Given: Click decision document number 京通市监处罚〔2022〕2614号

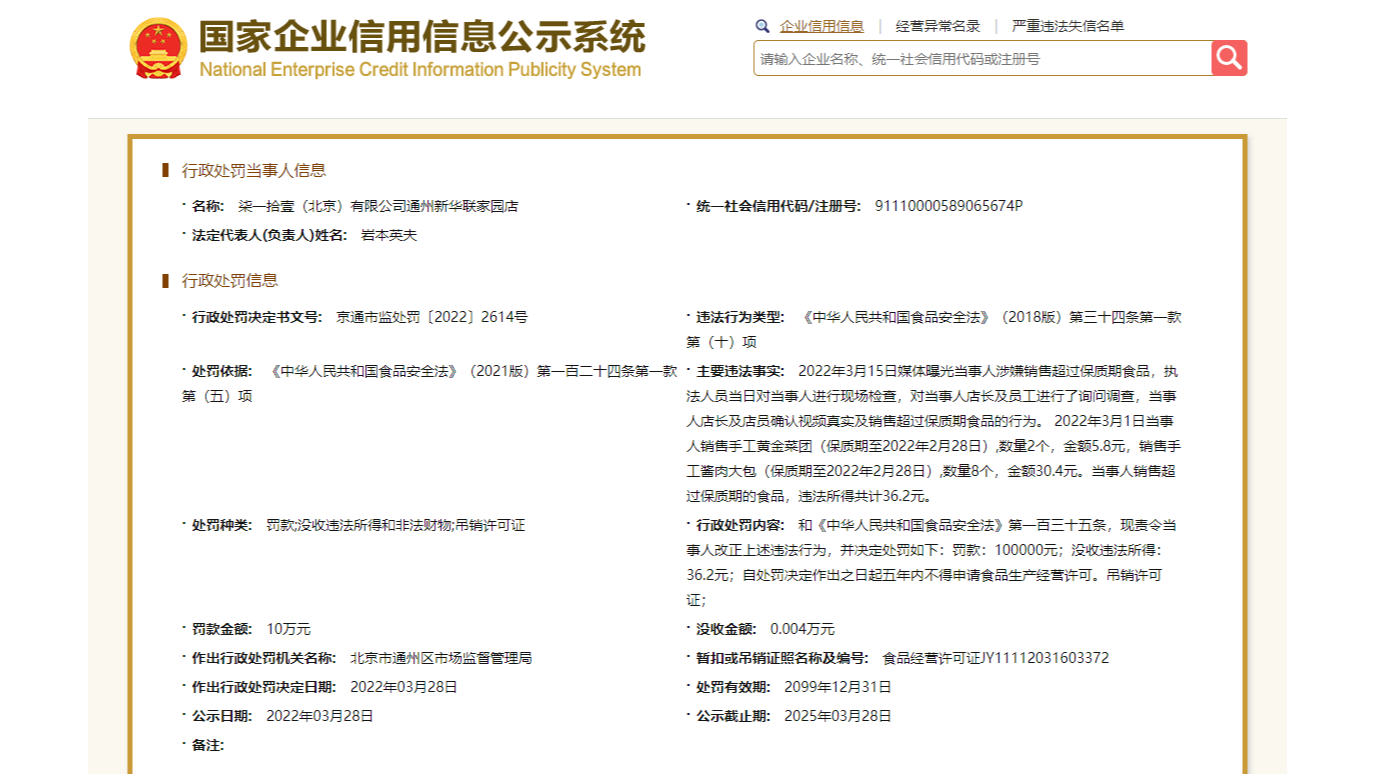Looking at the screenshot, I should click(x=431, y=317).
